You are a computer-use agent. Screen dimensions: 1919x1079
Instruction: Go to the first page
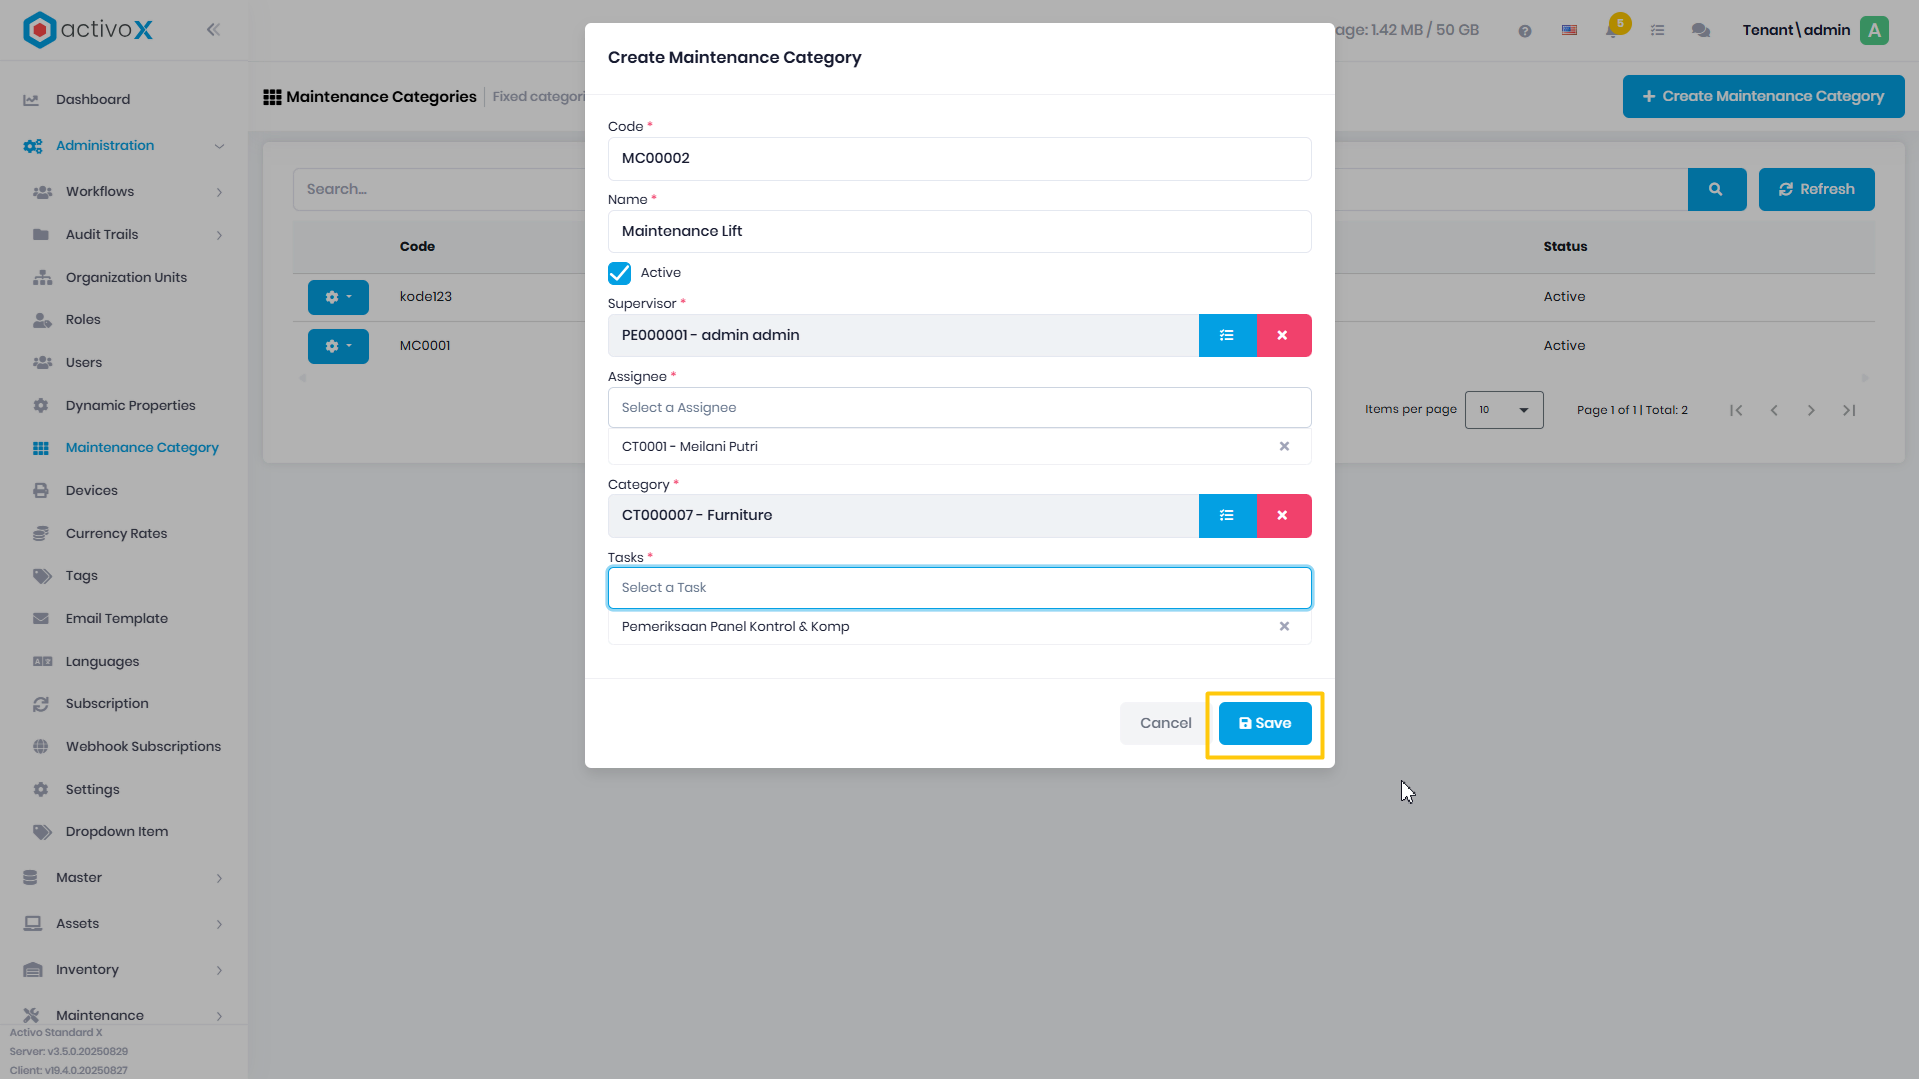(1736, 411)
